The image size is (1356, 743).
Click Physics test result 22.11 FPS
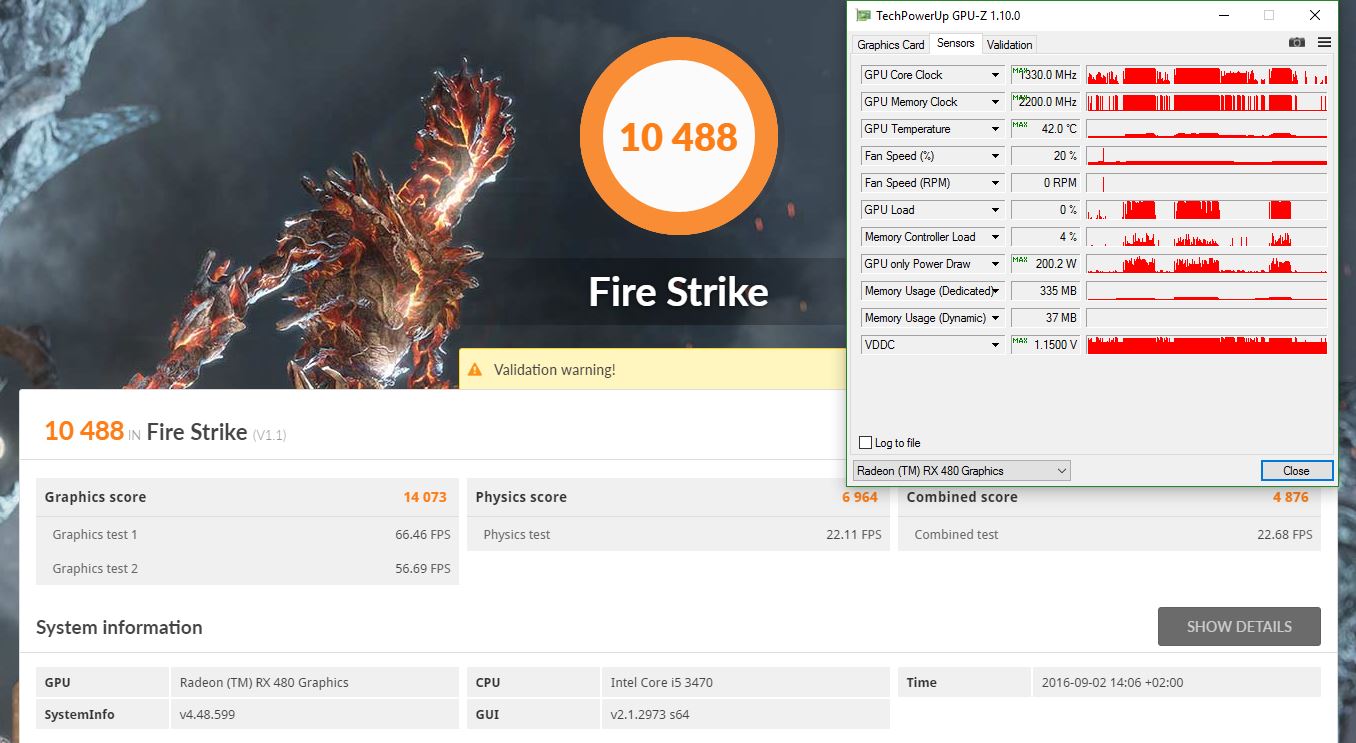tap(854, 535)
